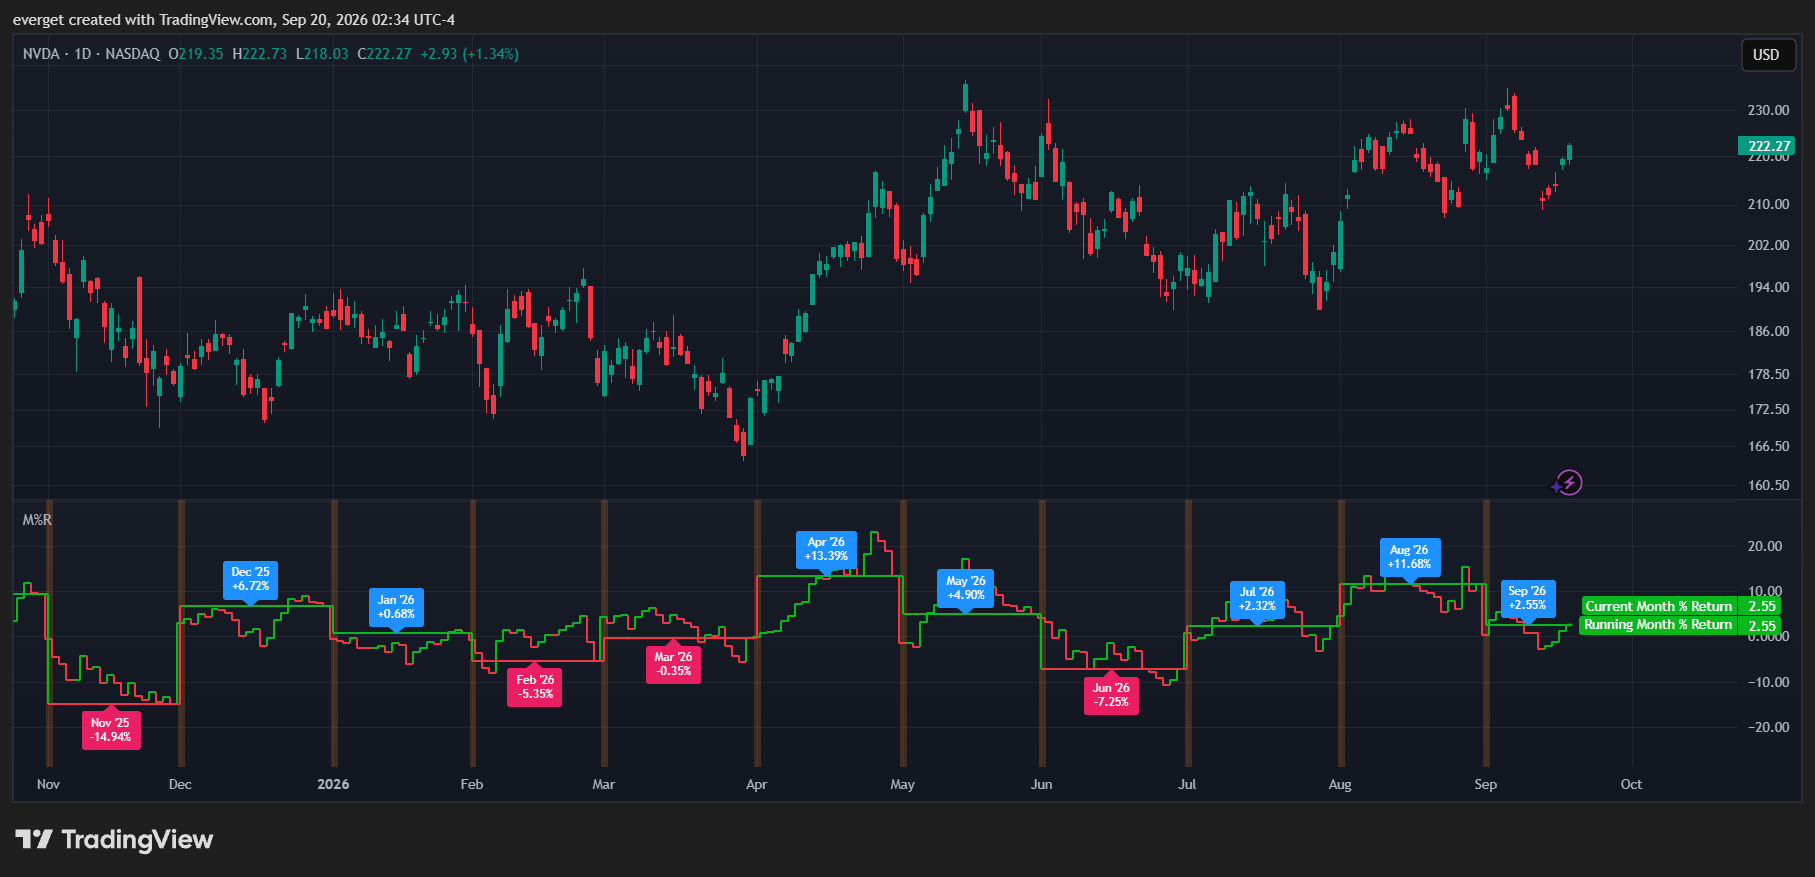This screenshot has height=877, width=1815.
Task: Click the Apr label on time axis
Action: click(x=756, y=784)
